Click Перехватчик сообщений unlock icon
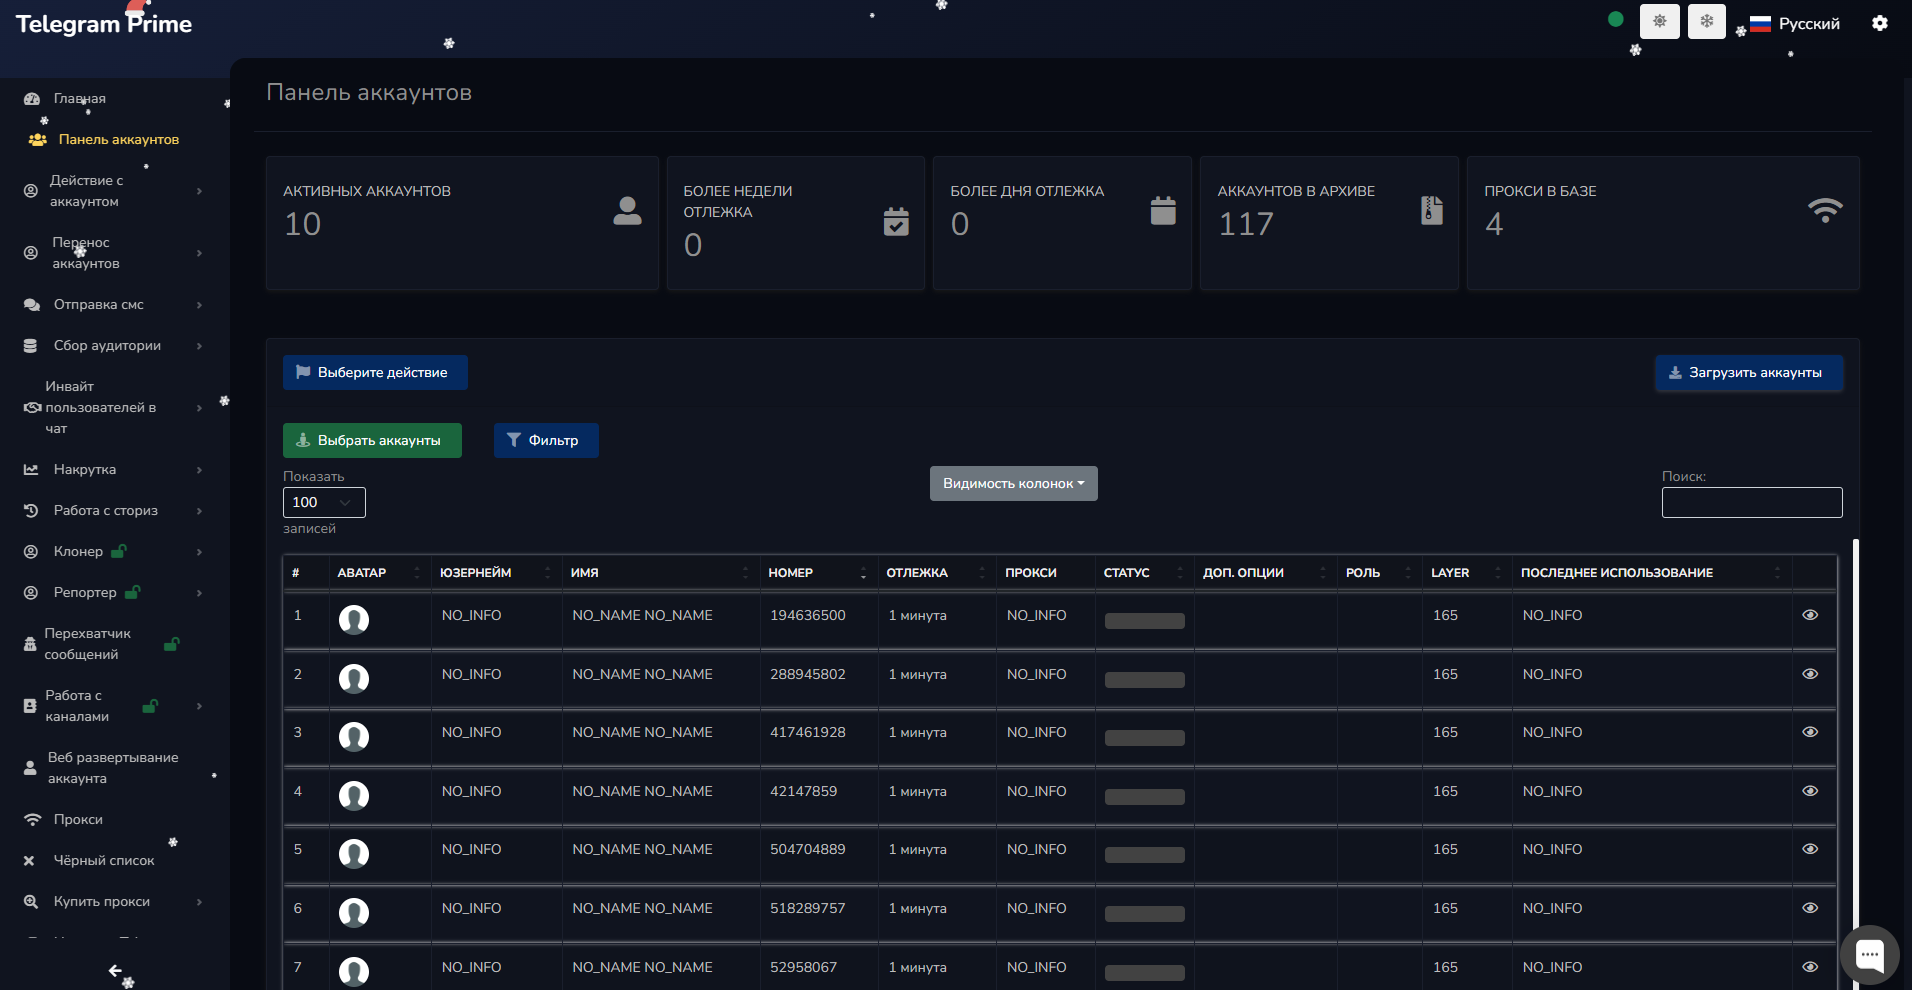1912x990 pixels. pos(171,644)
